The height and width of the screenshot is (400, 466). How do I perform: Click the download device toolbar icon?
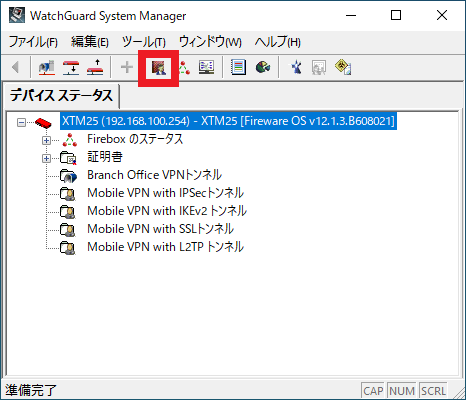coord(71,68)
